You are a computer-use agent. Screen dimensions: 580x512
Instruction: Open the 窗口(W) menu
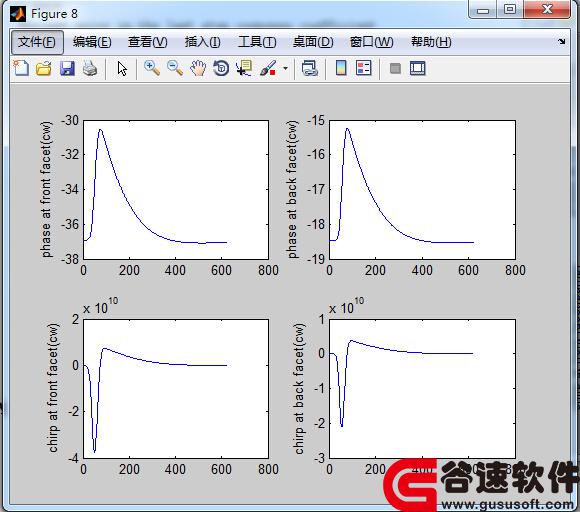point(371,42)
